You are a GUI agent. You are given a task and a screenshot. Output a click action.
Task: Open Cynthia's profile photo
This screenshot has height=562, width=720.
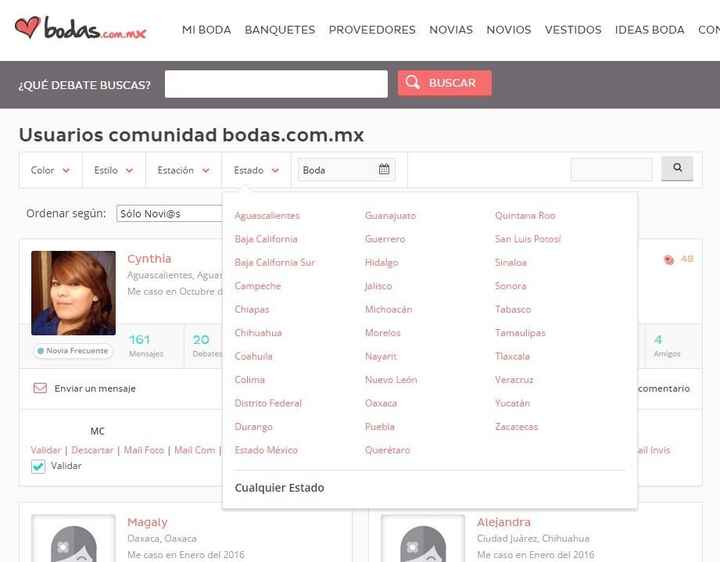73,293
